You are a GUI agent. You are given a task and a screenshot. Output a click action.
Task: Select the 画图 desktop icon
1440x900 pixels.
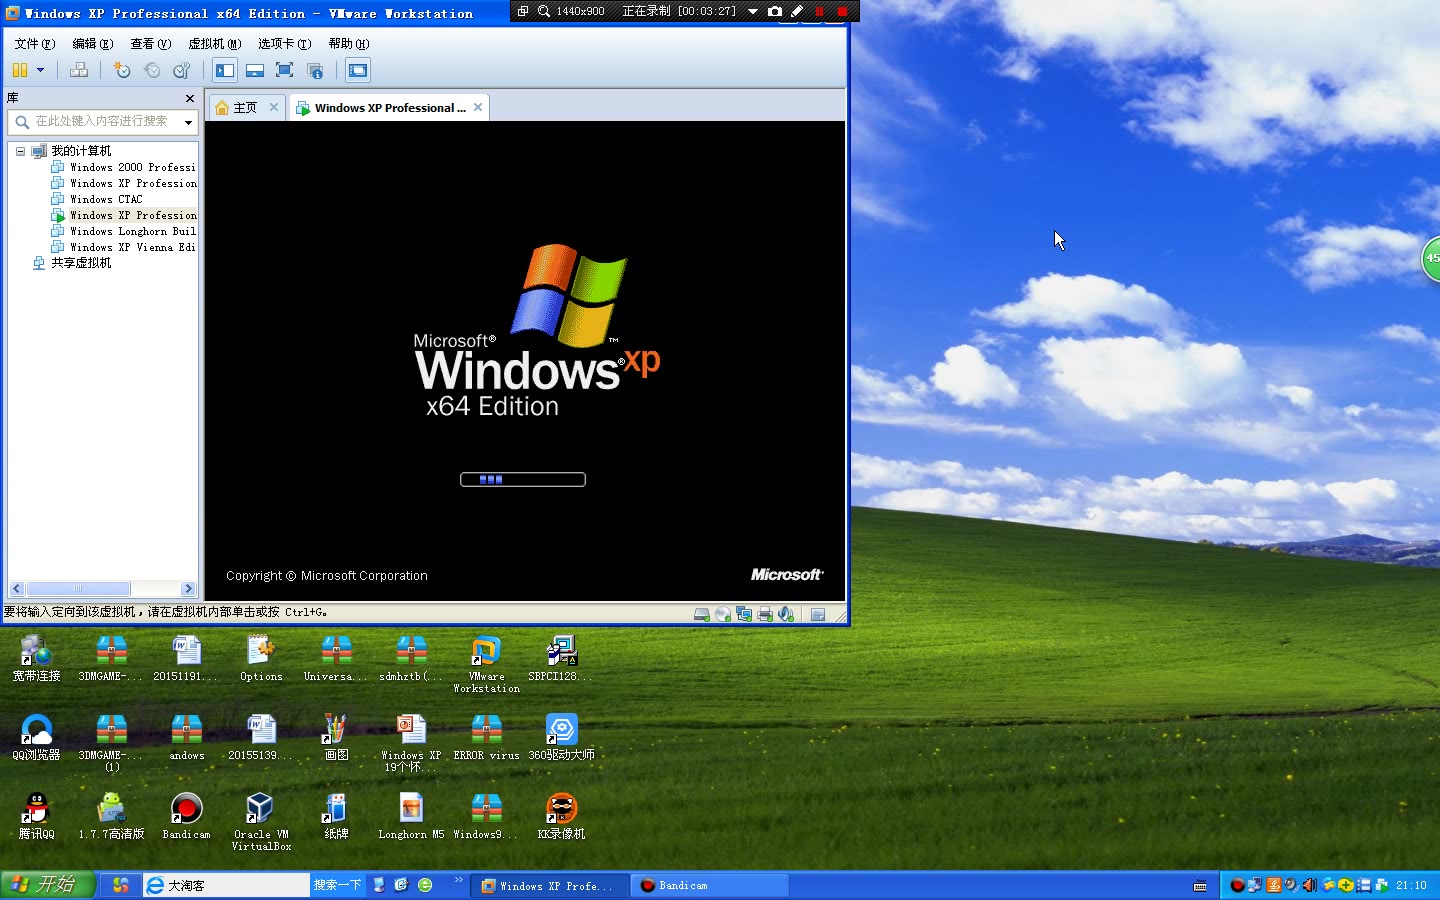pyautogui.click(x=336, y=737)
